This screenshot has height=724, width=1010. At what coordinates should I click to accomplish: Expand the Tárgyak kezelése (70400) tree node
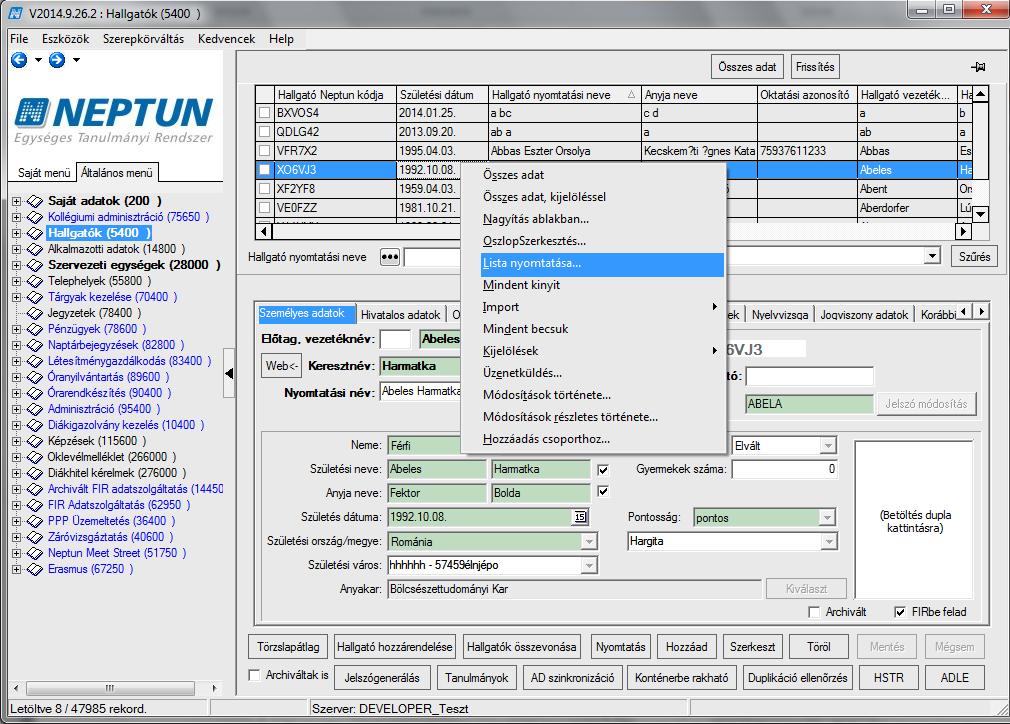point(17,297)
